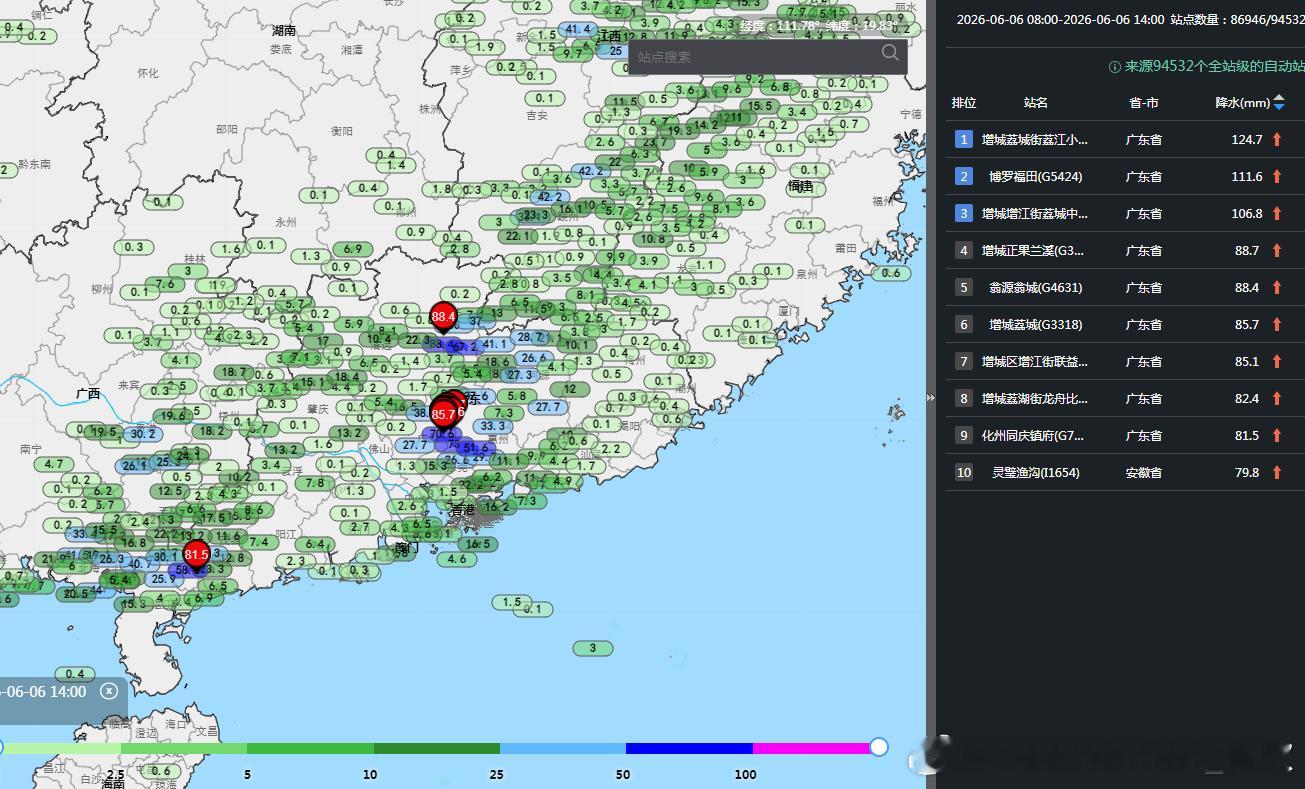The height and width of the screenshot is (789, 1305).
Task: Close the 06-06 14:00 time label
Action: (x=109, y=691)
